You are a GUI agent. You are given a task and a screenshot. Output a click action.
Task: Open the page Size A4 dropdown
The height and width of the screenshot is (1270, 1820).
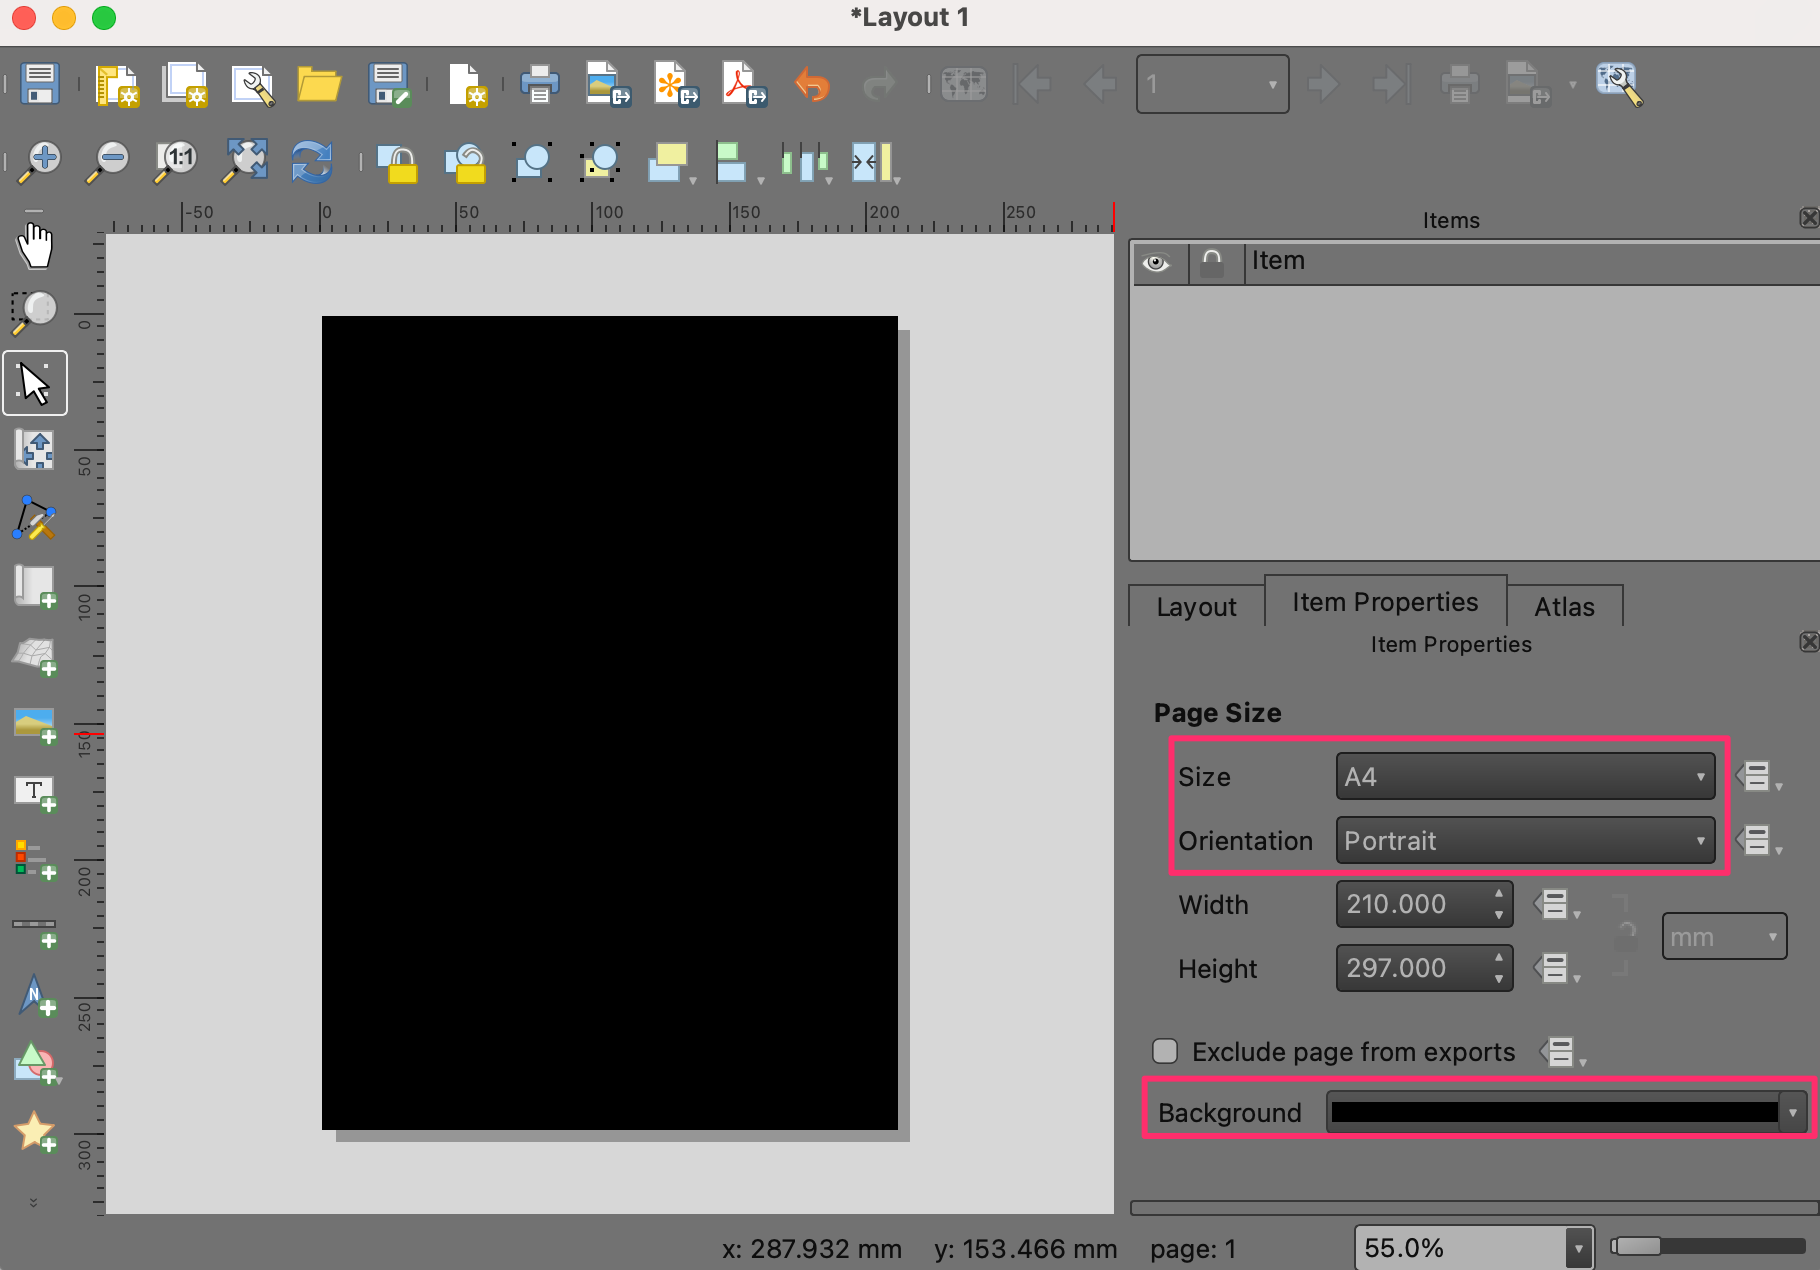1524,777
